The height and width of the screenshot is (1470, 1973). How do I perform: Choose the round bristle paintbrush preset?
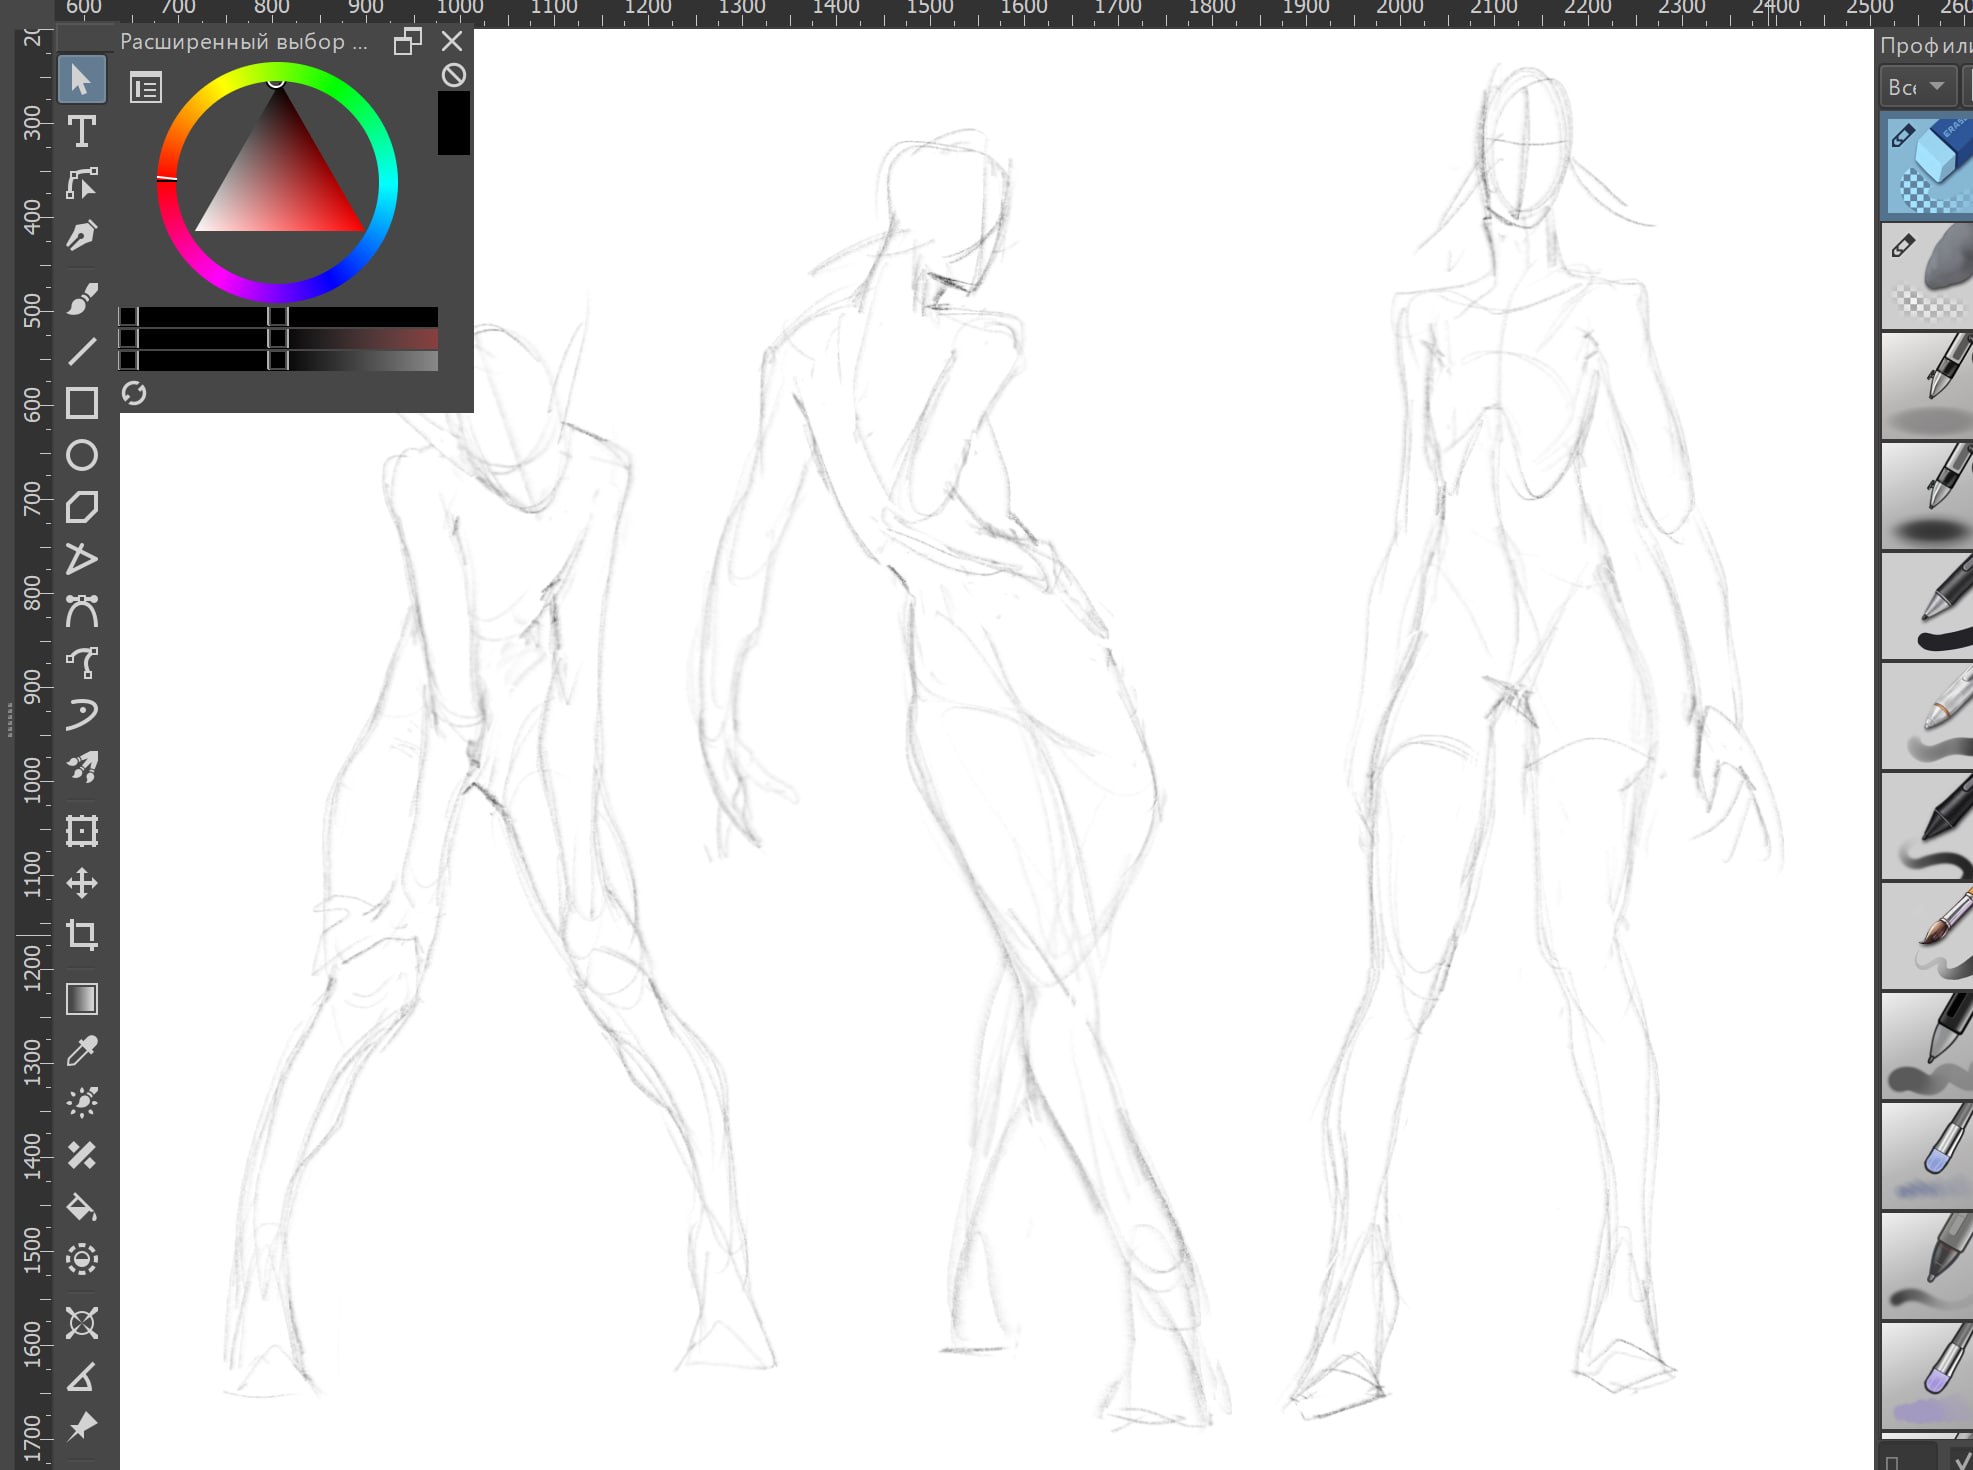(x=1927, y=936)
